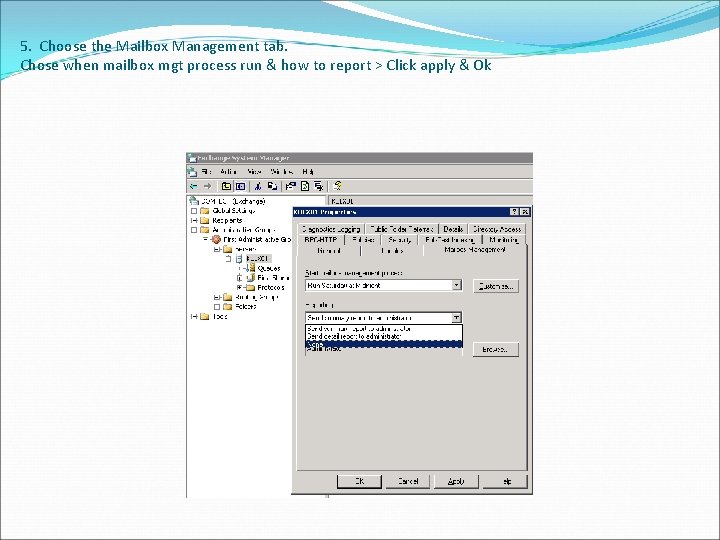Expand the Folders tree node
The width and height of the screenshot is (720, 540).
click(x=217, y=307)
